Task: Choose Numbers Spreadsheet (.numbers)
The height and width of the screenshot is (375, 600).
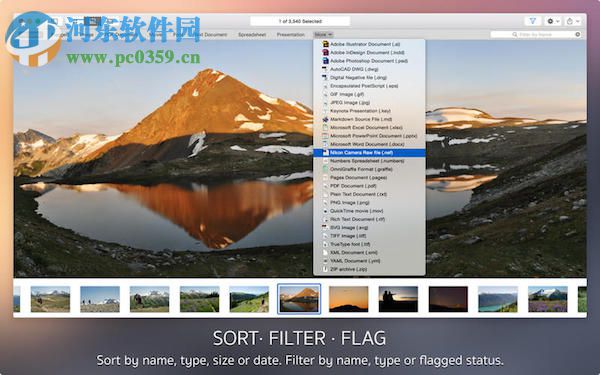Action: 369,161
